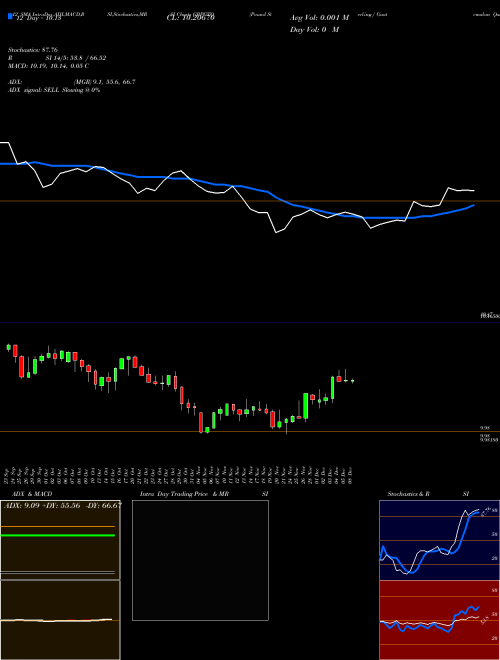This screenshot has height=660, width=500.
Task: Open the blue-background Stochastics mini chart
Action: tap(439, 540)
